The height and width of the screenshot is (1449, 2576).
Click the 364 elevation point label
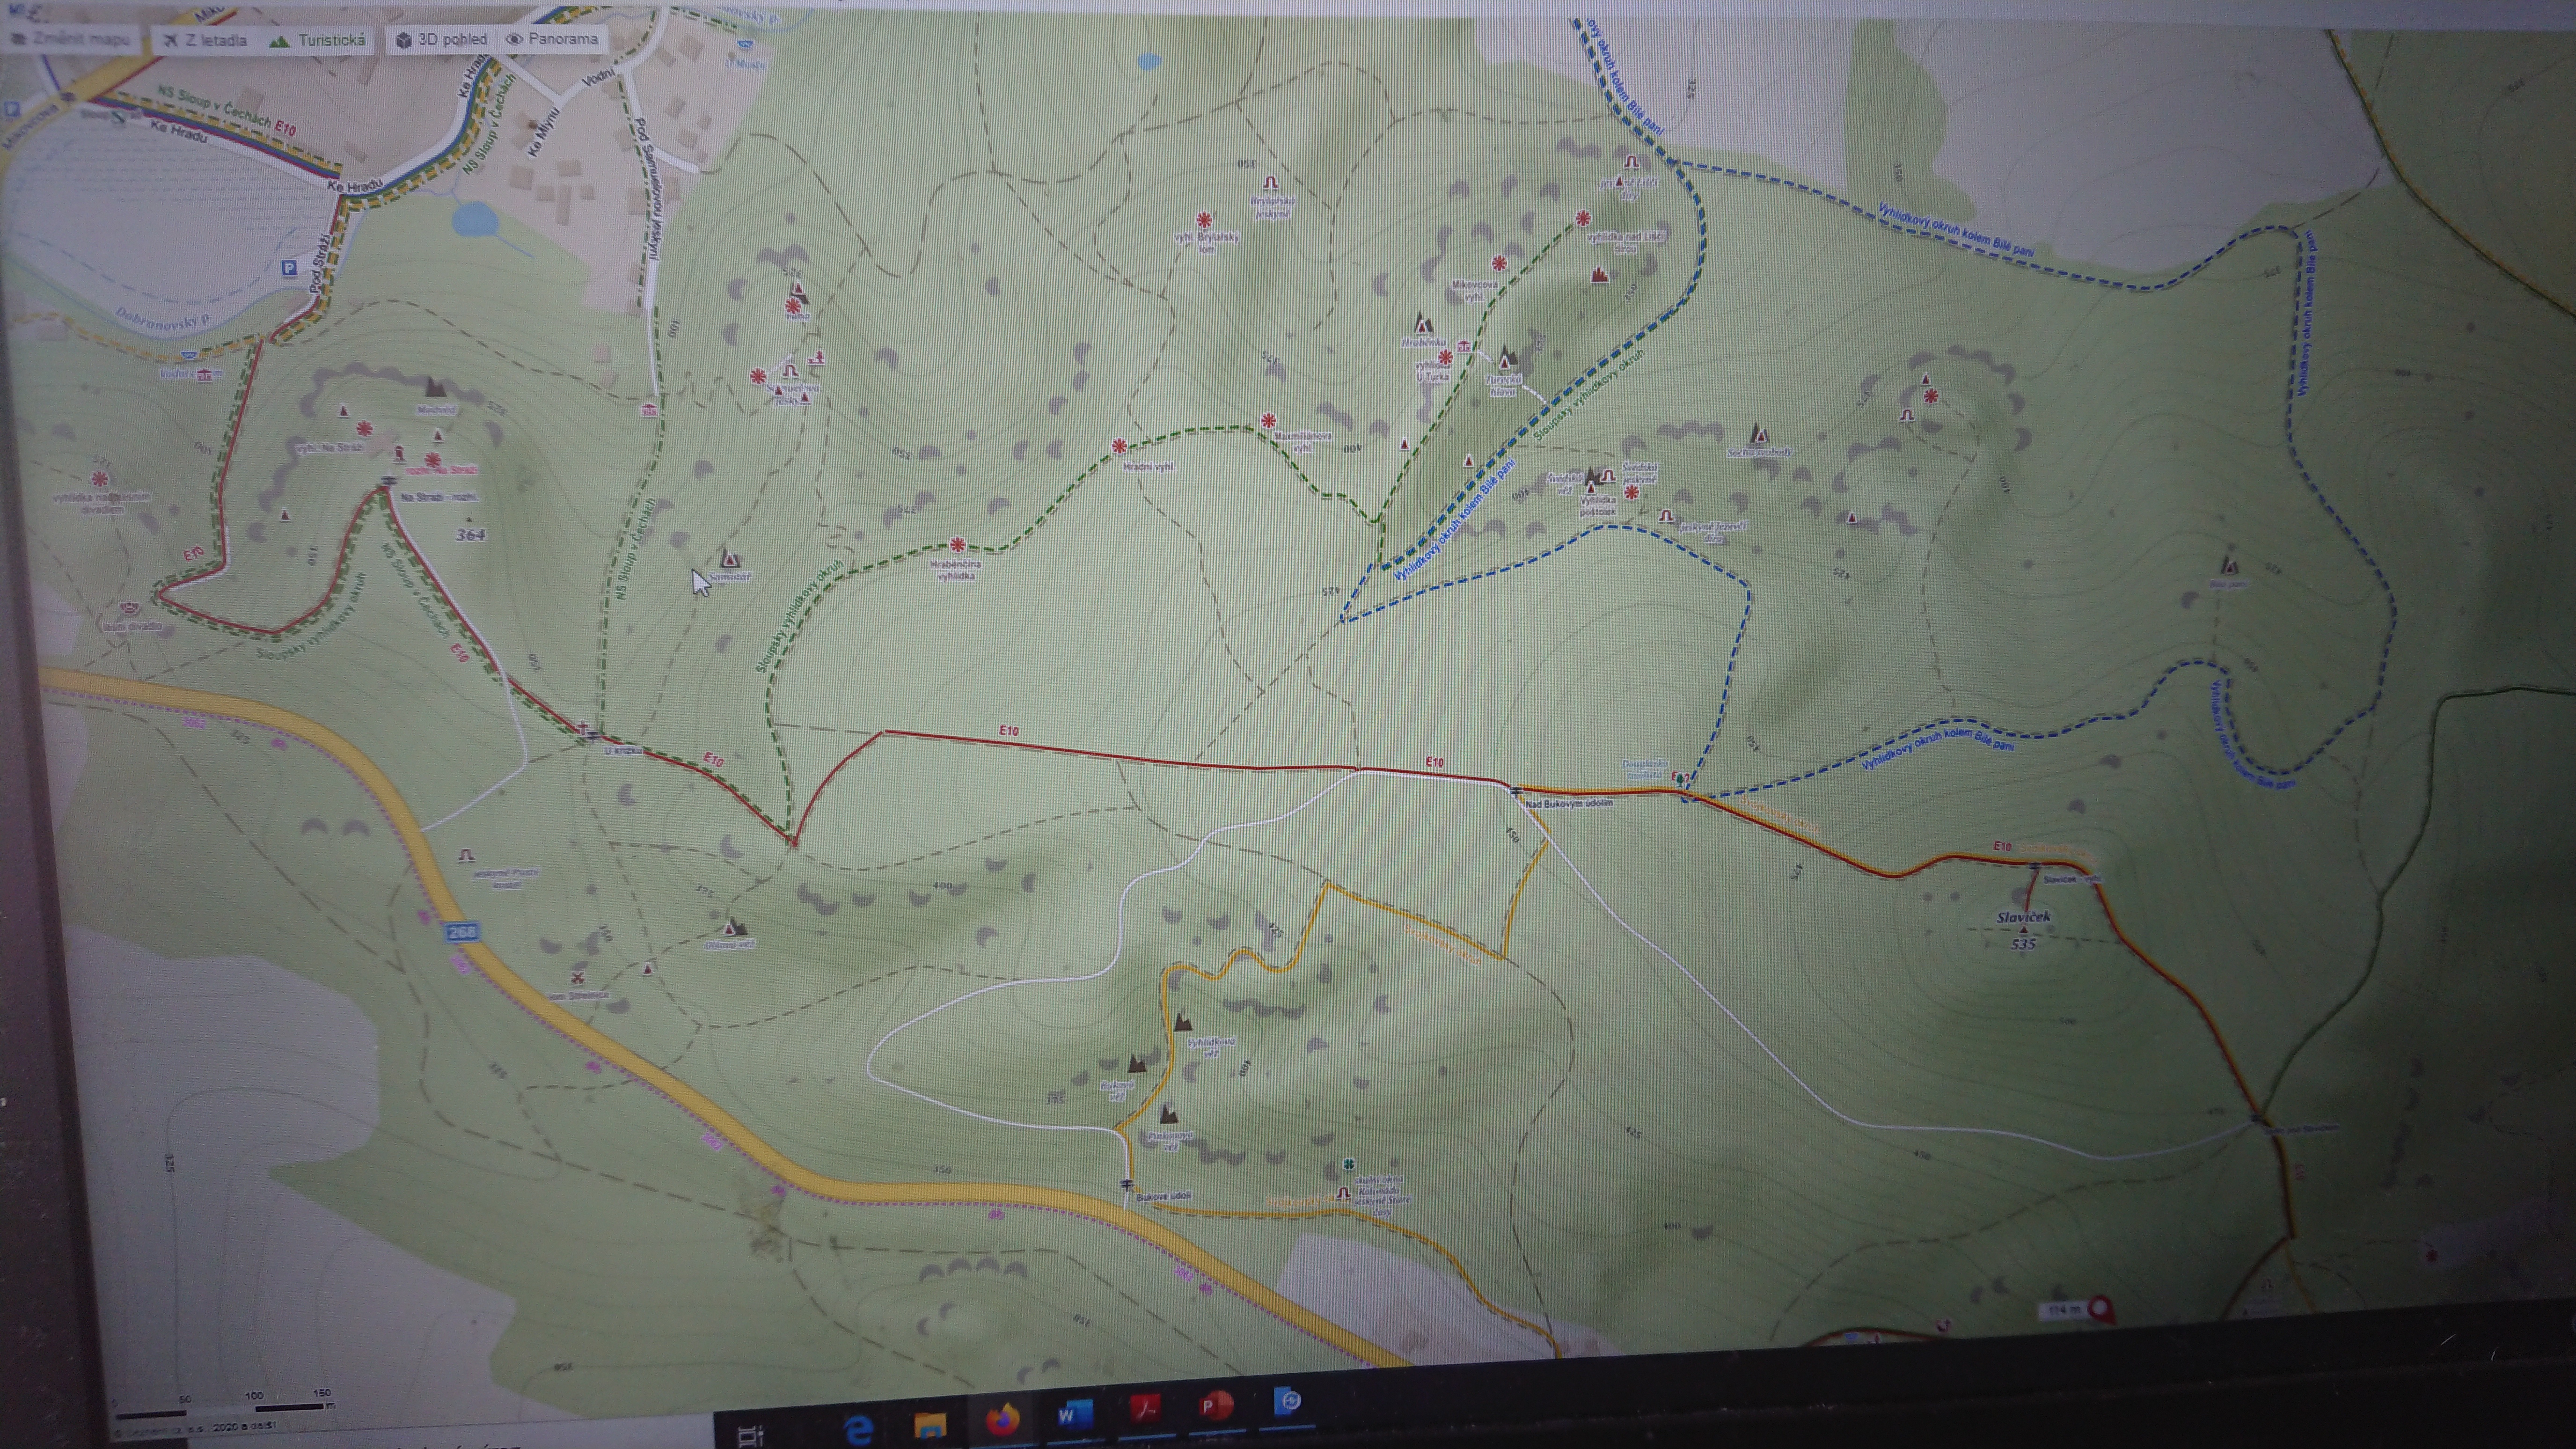(470, 534)
